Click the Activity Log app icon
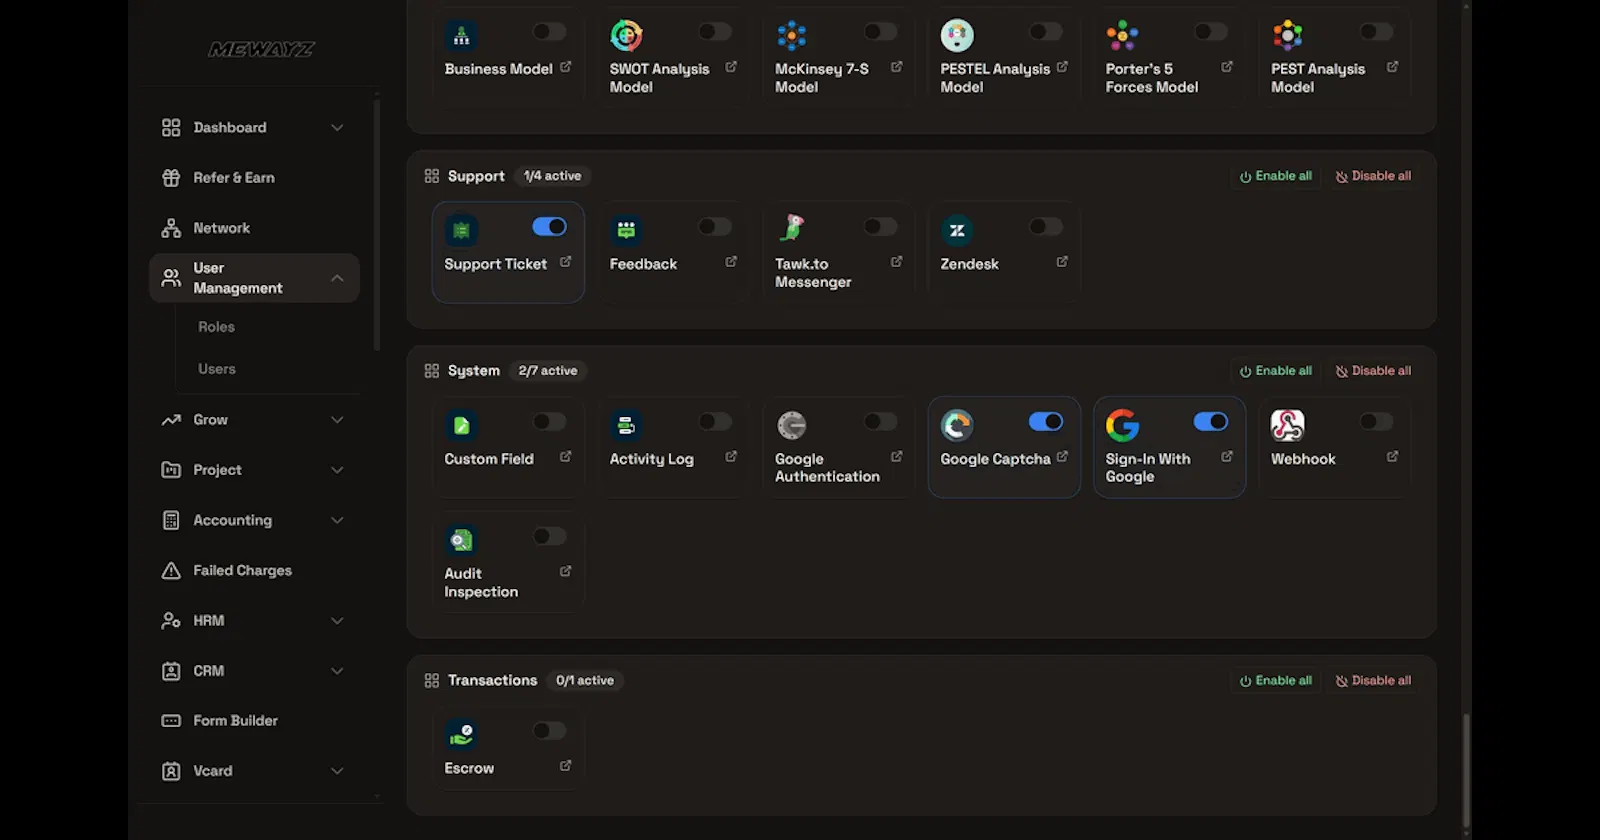The height and width of the screenshot is (840, 1600). (x=626, y=426)
